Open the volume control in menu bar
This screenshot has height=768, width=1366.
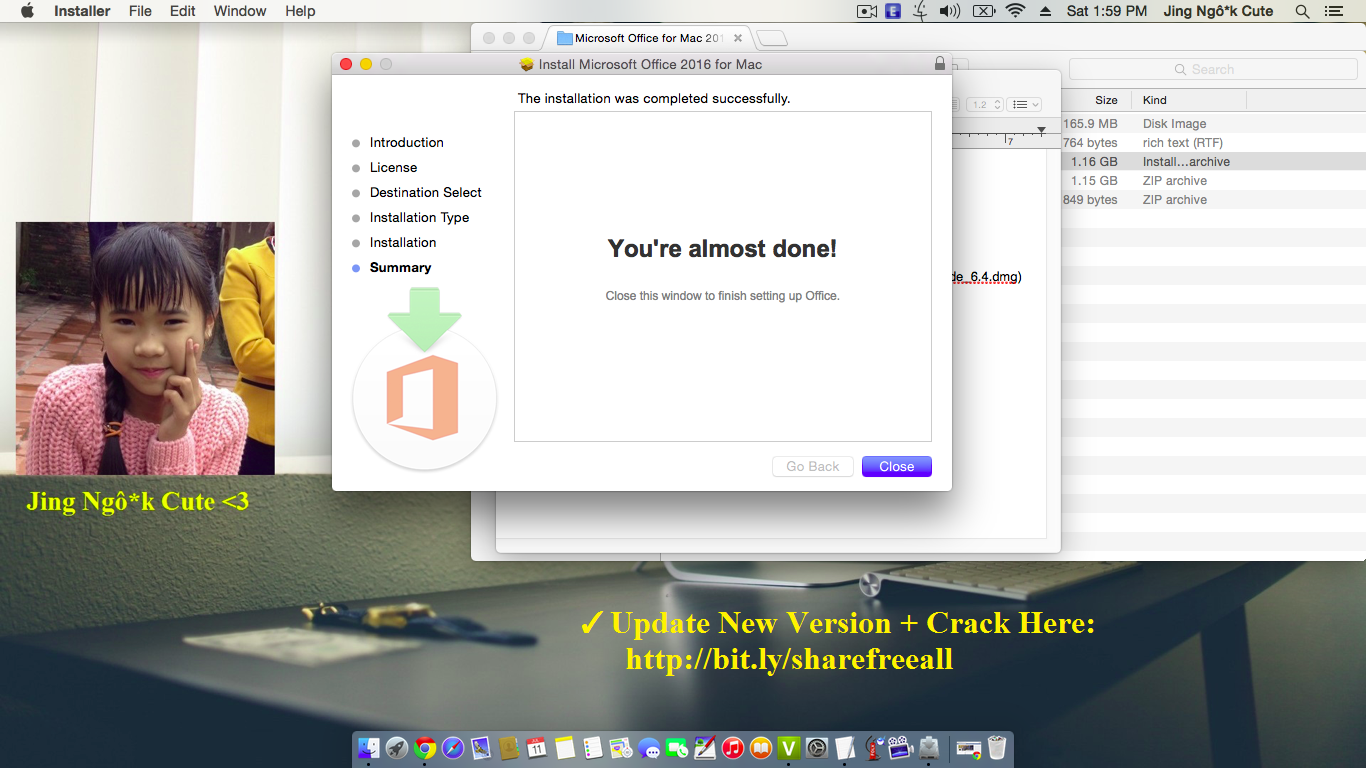point(950,11)
